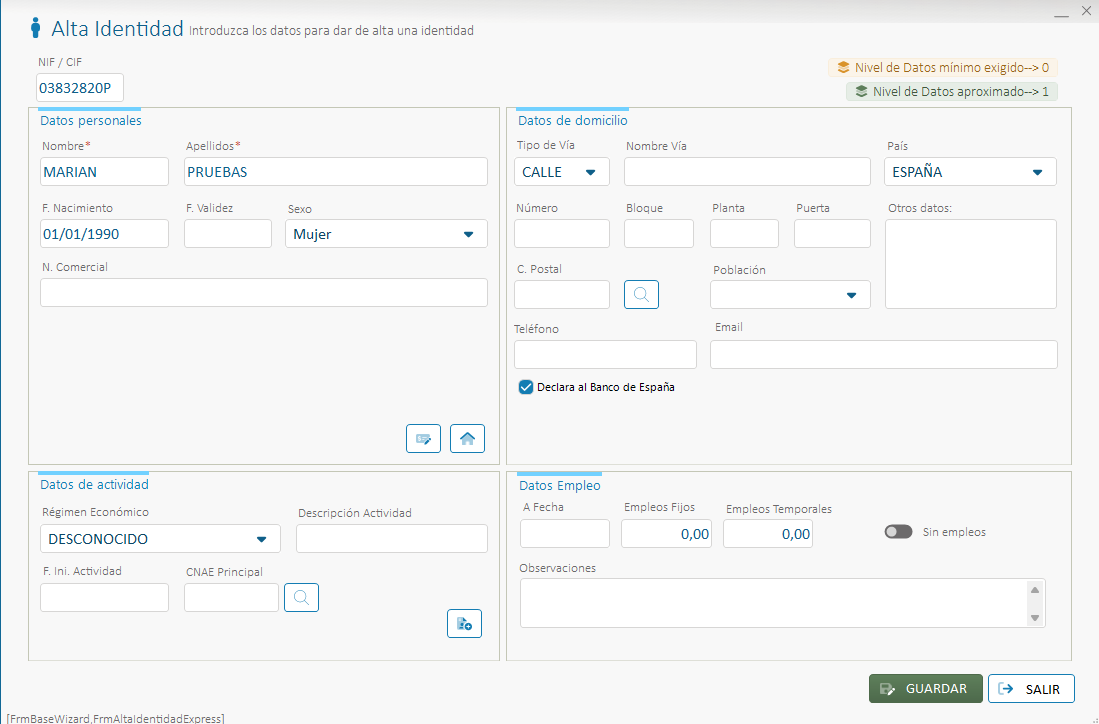Click the green layers icon for approximate data level
This screenshot has height=724, width=1099.
pos(861,92)
